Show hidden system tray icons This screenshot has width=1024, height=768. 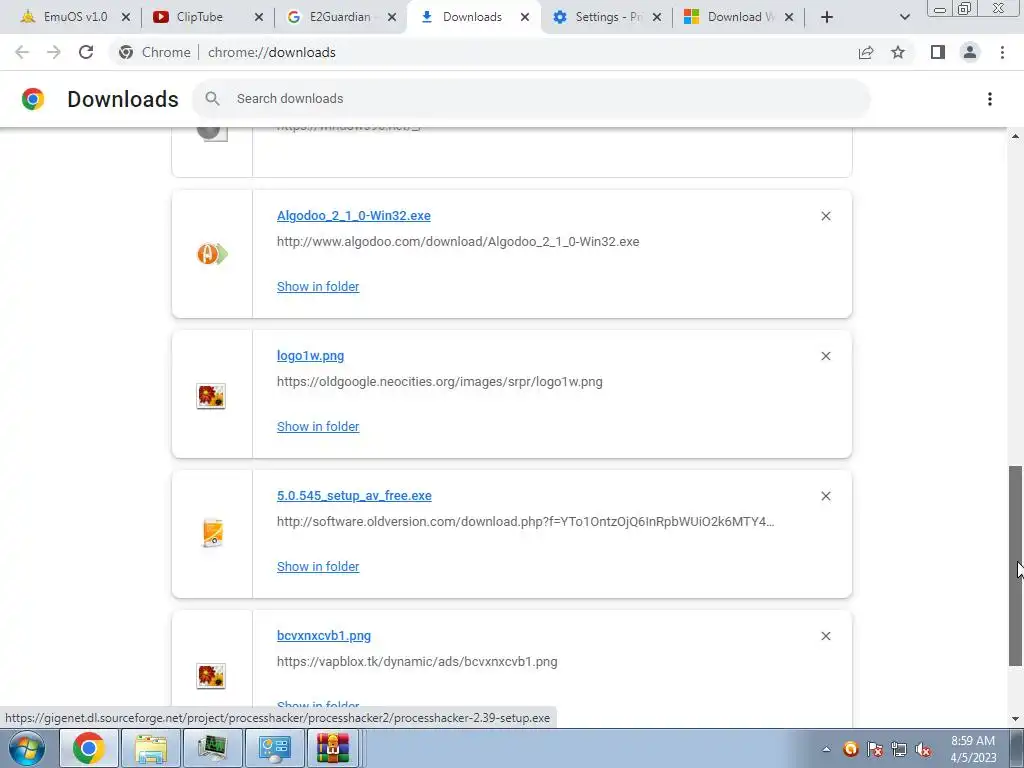(x=826, y=749)
